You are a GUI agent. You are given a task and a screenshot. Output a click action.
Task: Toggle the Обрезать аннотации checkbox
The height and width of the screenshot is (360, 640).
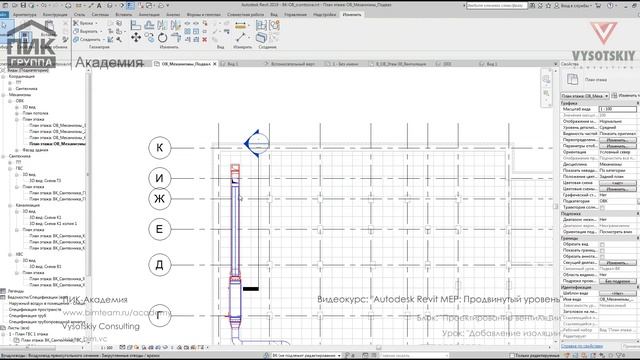(x=602, y=257)
